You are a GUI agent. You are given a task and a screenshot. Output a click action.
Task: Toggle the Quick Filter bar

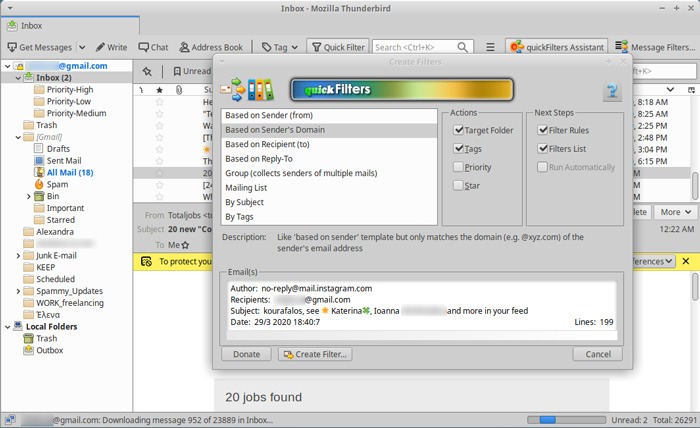pos(338,47)
